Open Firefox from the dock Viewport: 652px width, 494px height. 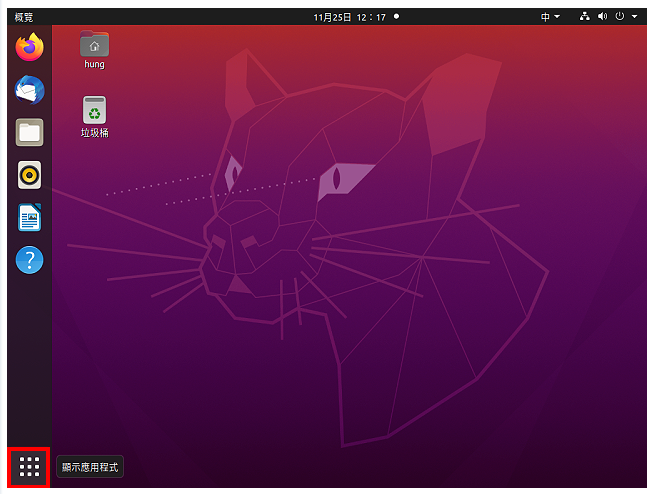pos(29,47)
